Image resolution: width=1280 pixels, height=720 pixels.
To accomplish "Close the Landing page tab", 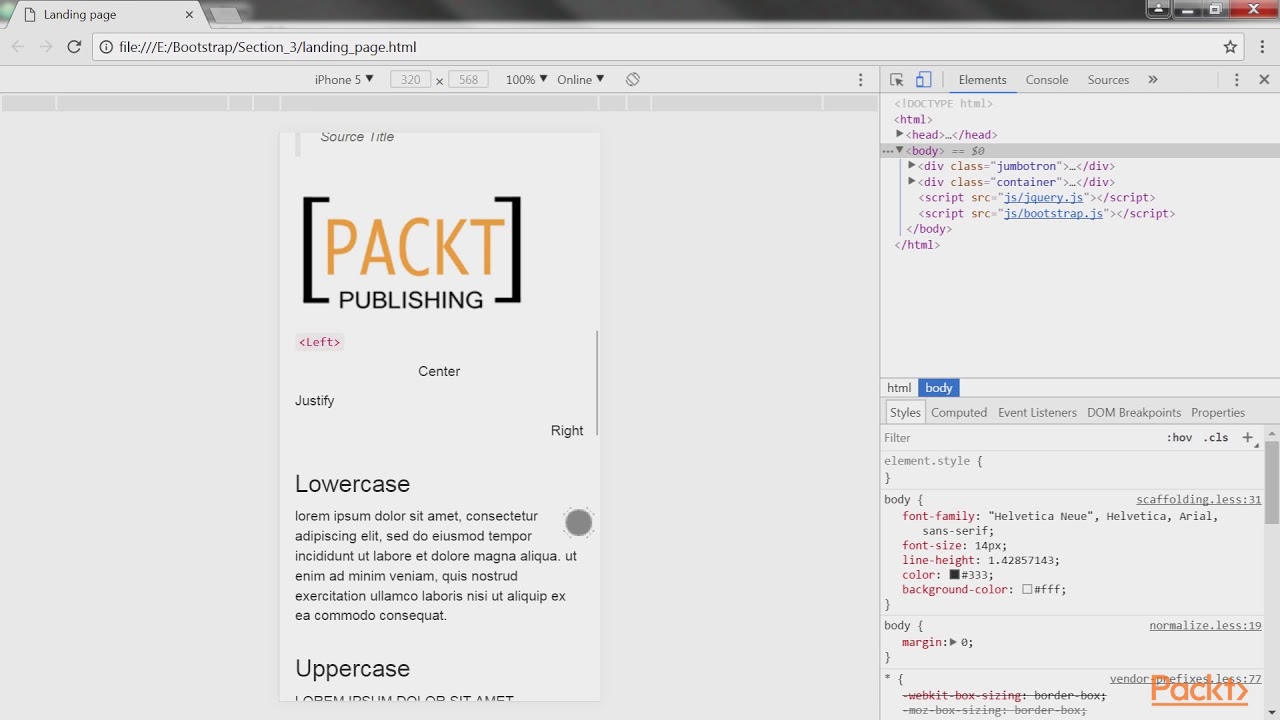I will tap(189, 15).
